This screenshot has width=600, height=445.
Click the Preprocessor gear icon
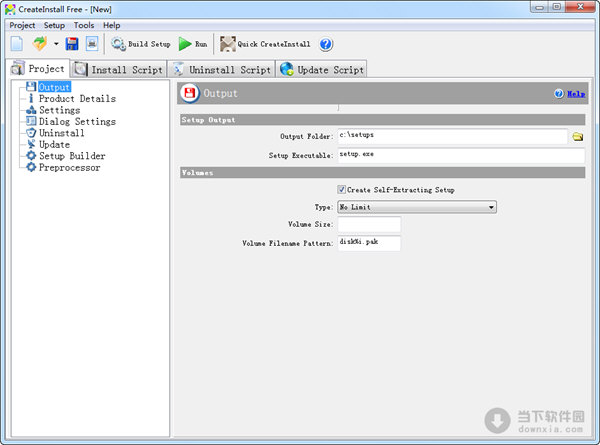coord(31,167)
